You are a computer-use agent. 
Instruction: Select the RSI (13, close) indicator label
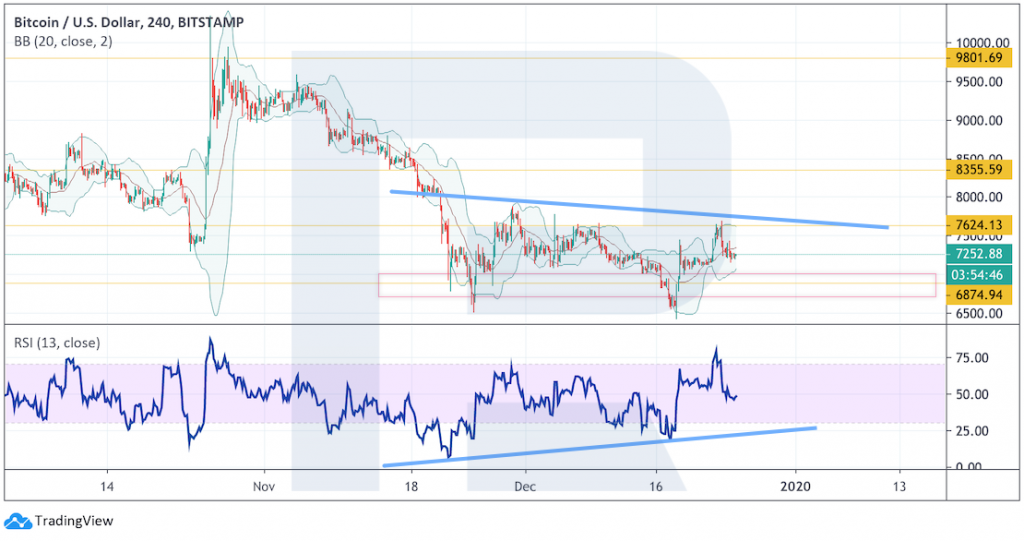pyautogui.click(x=57, y=342)
